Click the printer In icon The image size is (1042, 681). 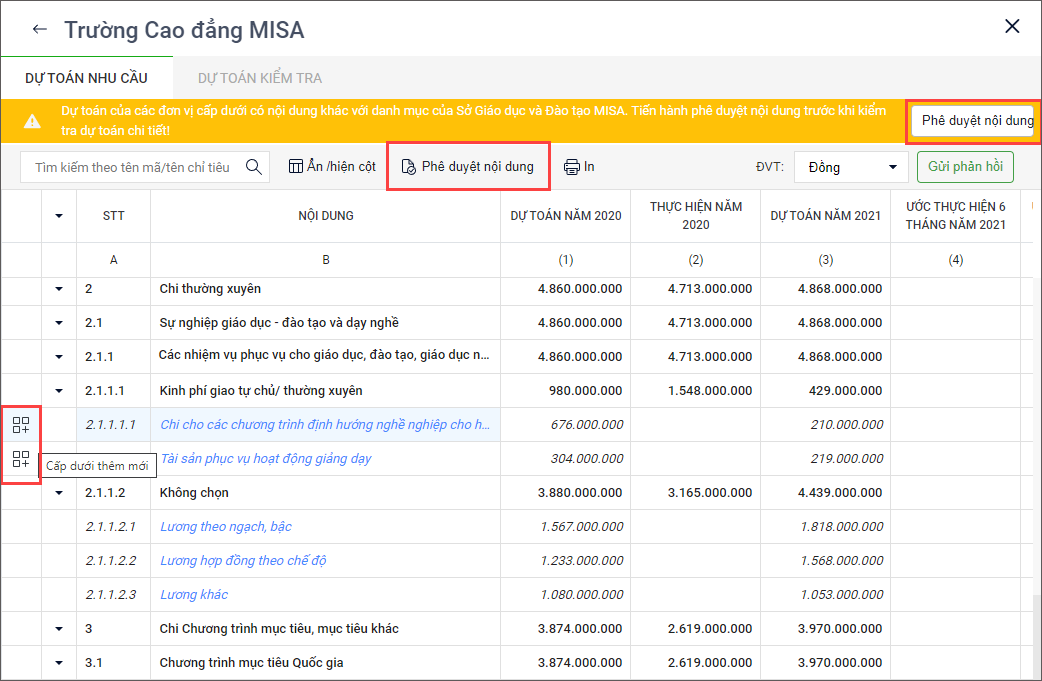(572, 167)
